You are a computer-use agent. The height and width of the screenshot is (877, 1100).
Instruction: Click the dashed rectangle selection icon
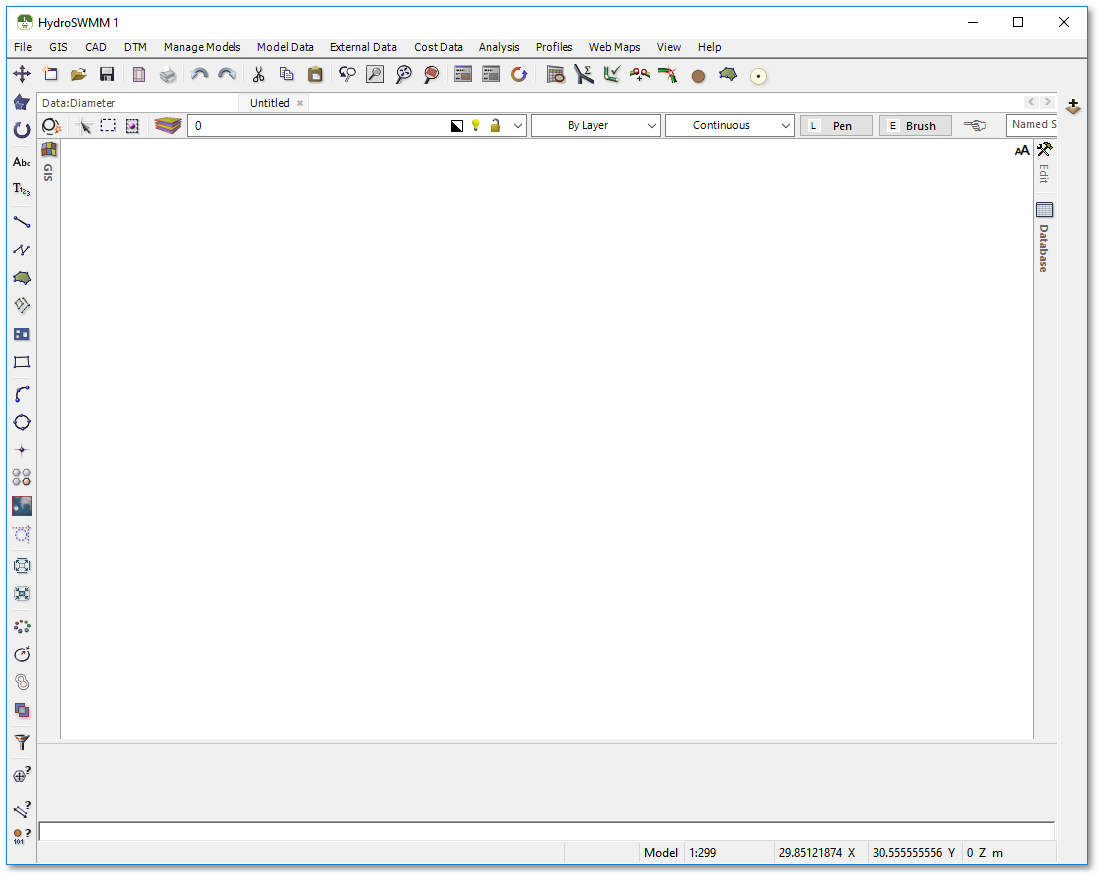click(108, 126)
